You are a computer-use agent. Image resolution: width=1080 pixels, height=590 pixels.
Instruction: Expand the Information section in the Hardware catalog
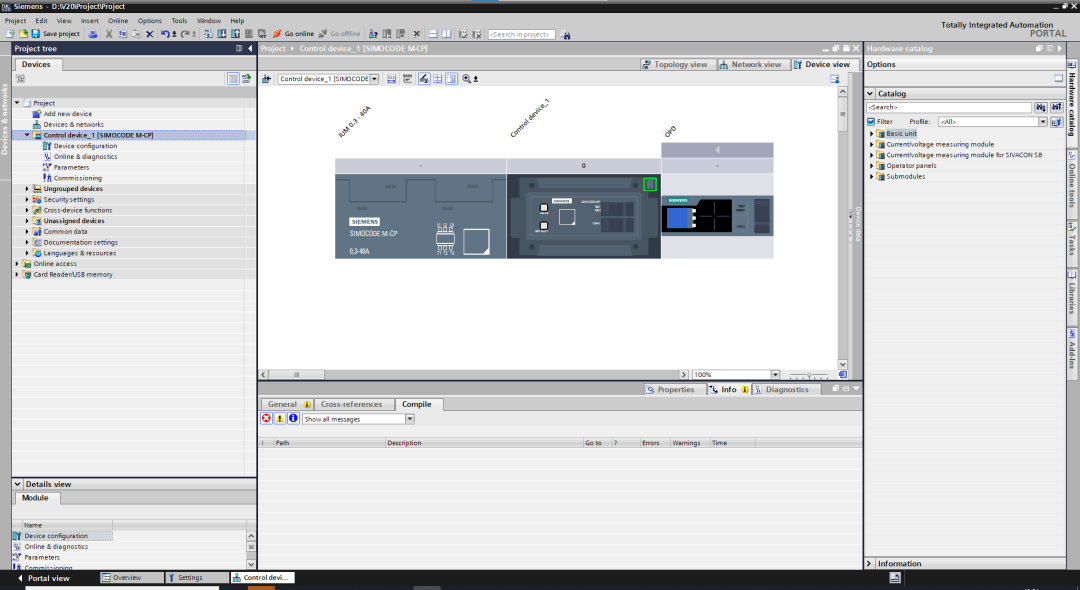click(x=869, y=563)
